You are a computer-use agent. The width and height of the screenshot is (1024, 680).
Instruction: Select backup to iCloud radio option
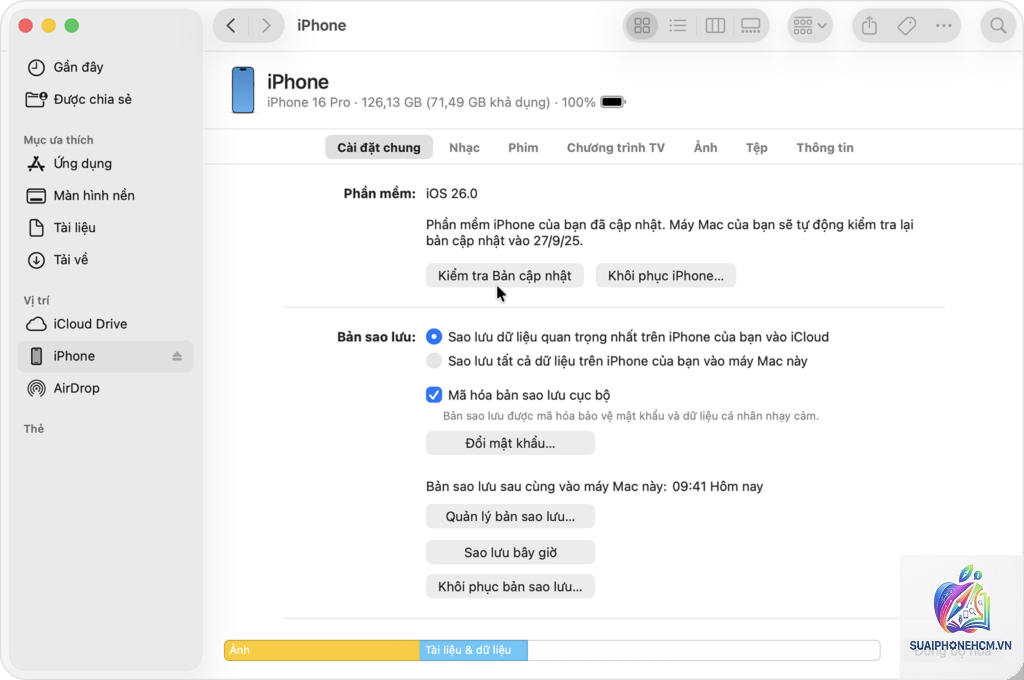click(x=434, y=336)
